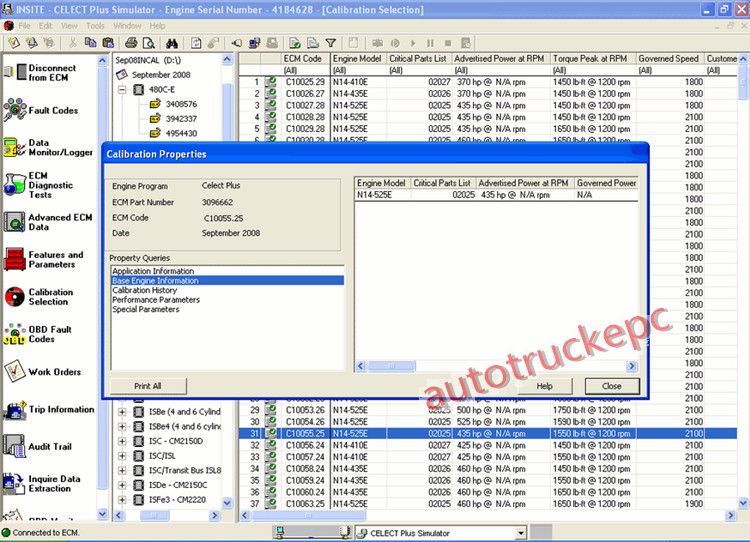Open the Edit menu
750x542 pixels.
(45, 26)
